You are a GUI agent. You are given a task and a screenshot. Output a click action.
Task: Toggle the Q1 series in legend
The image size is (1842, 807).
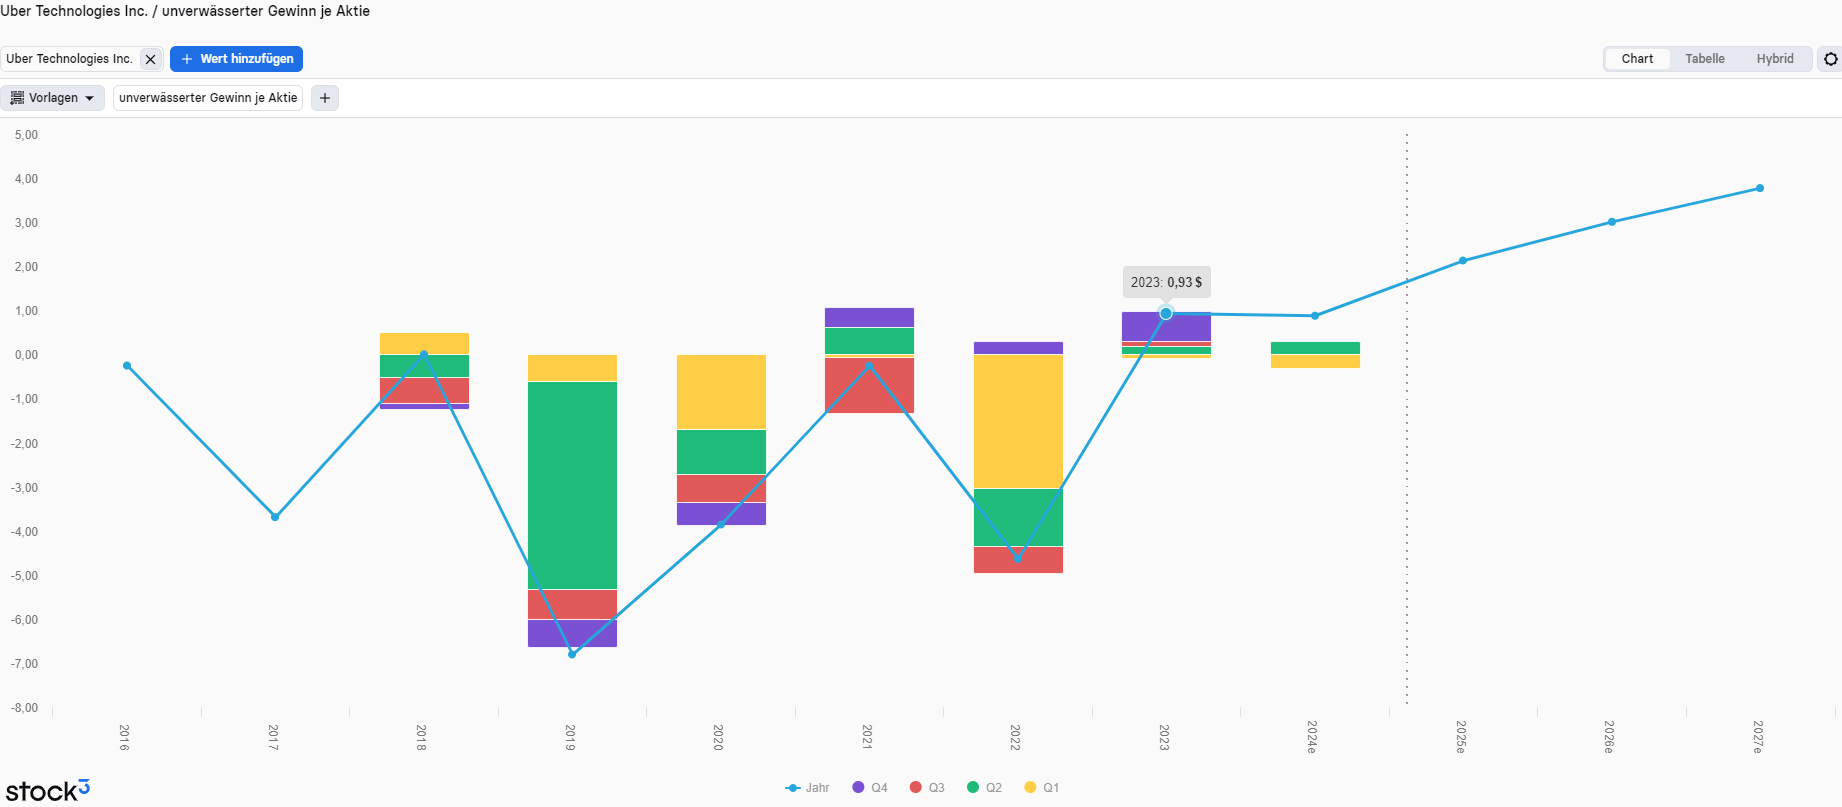coord(1042,788)
